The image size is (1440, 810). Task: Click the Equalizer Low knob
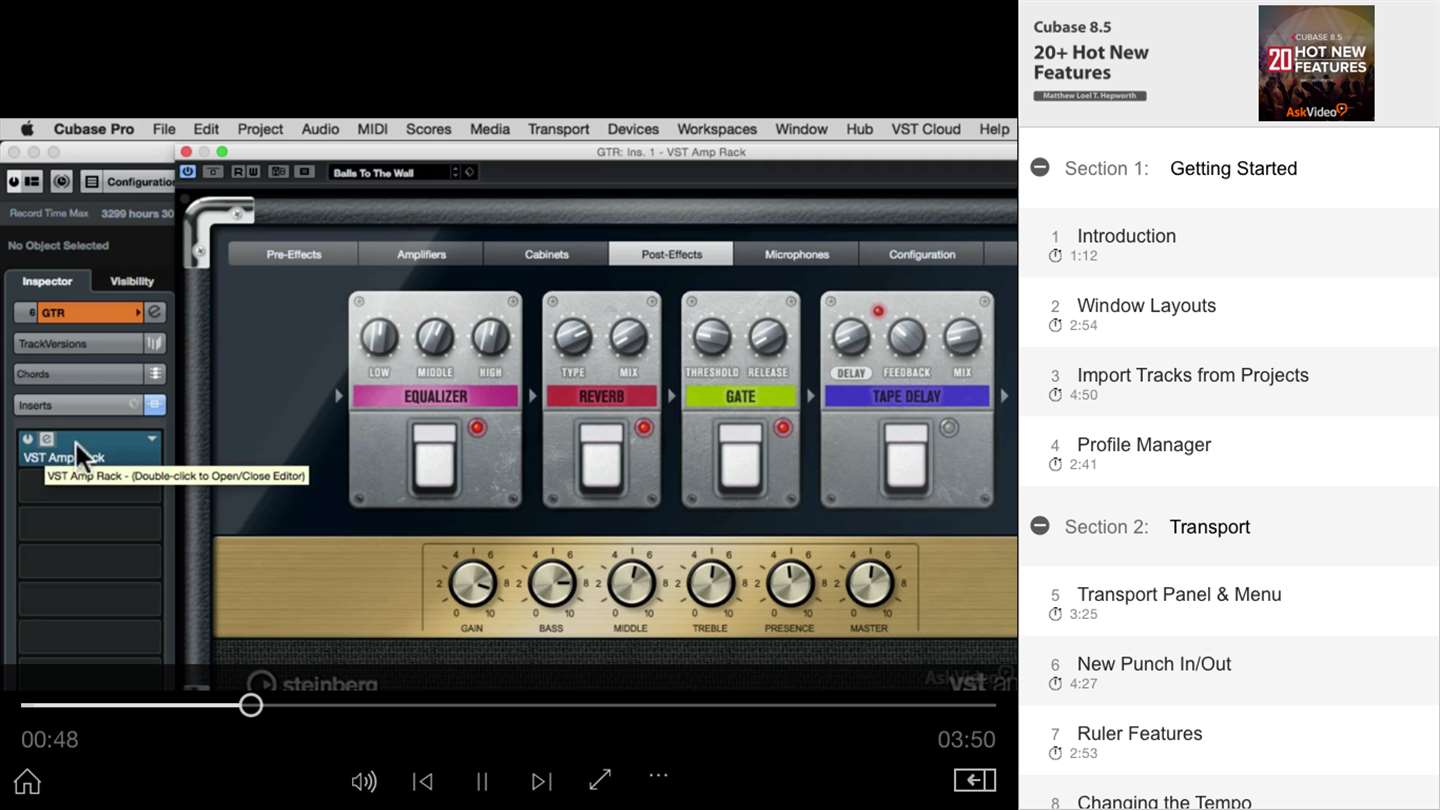(380, 337)
